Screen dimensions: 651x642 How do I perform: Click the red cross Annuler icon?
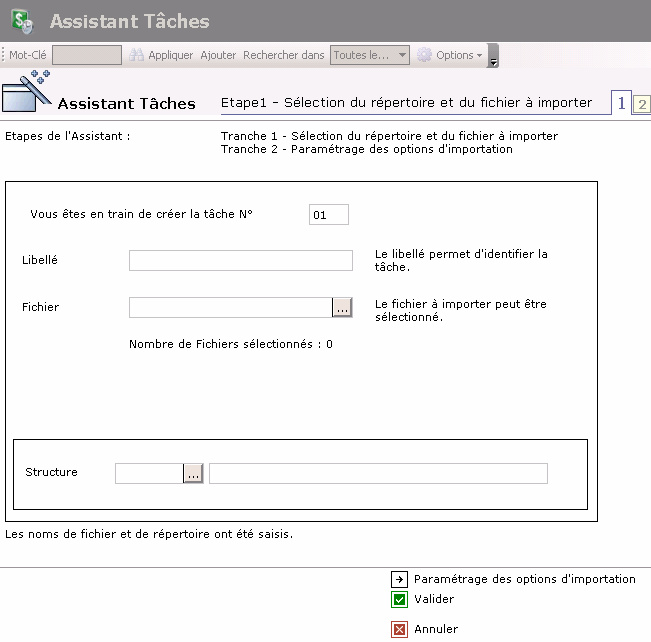pyautogui.click(x=399, y=630)
